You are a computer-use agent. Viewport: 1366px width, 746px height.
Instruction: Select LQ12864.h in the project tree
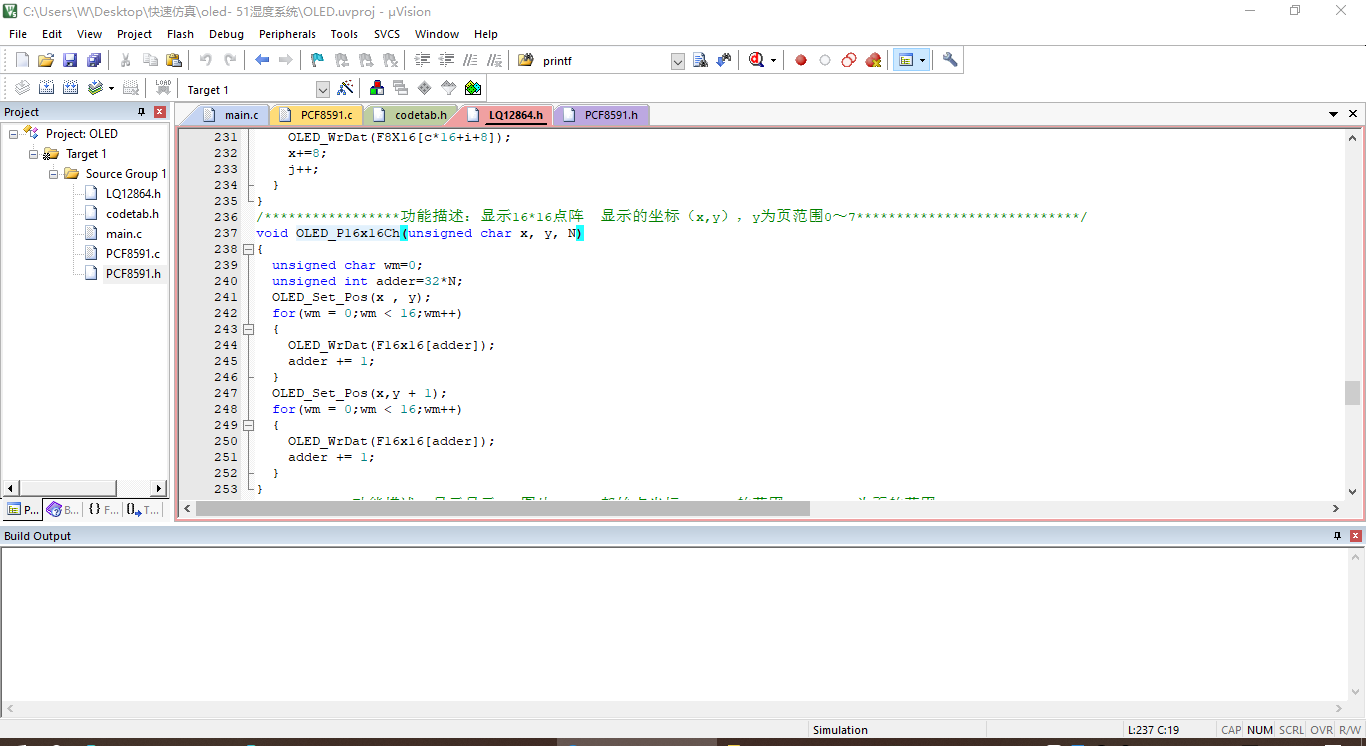132,194
